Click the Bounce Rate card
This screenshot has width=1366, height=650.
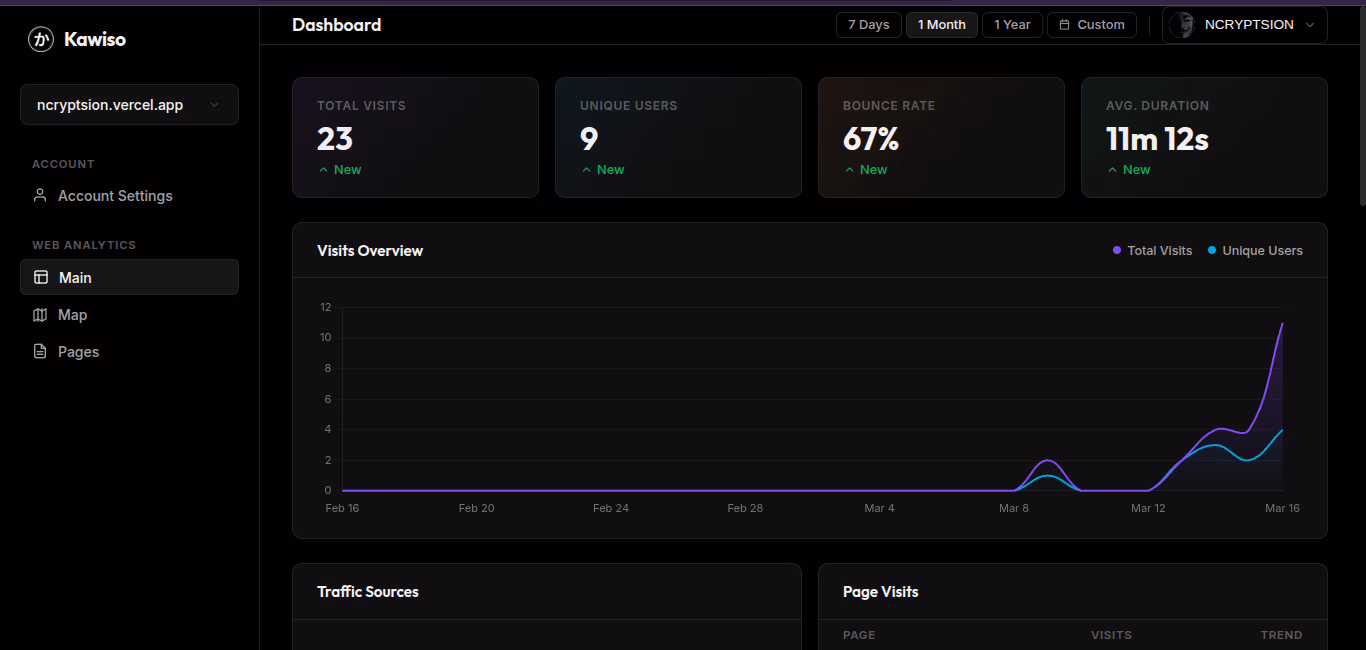[941, 138]
